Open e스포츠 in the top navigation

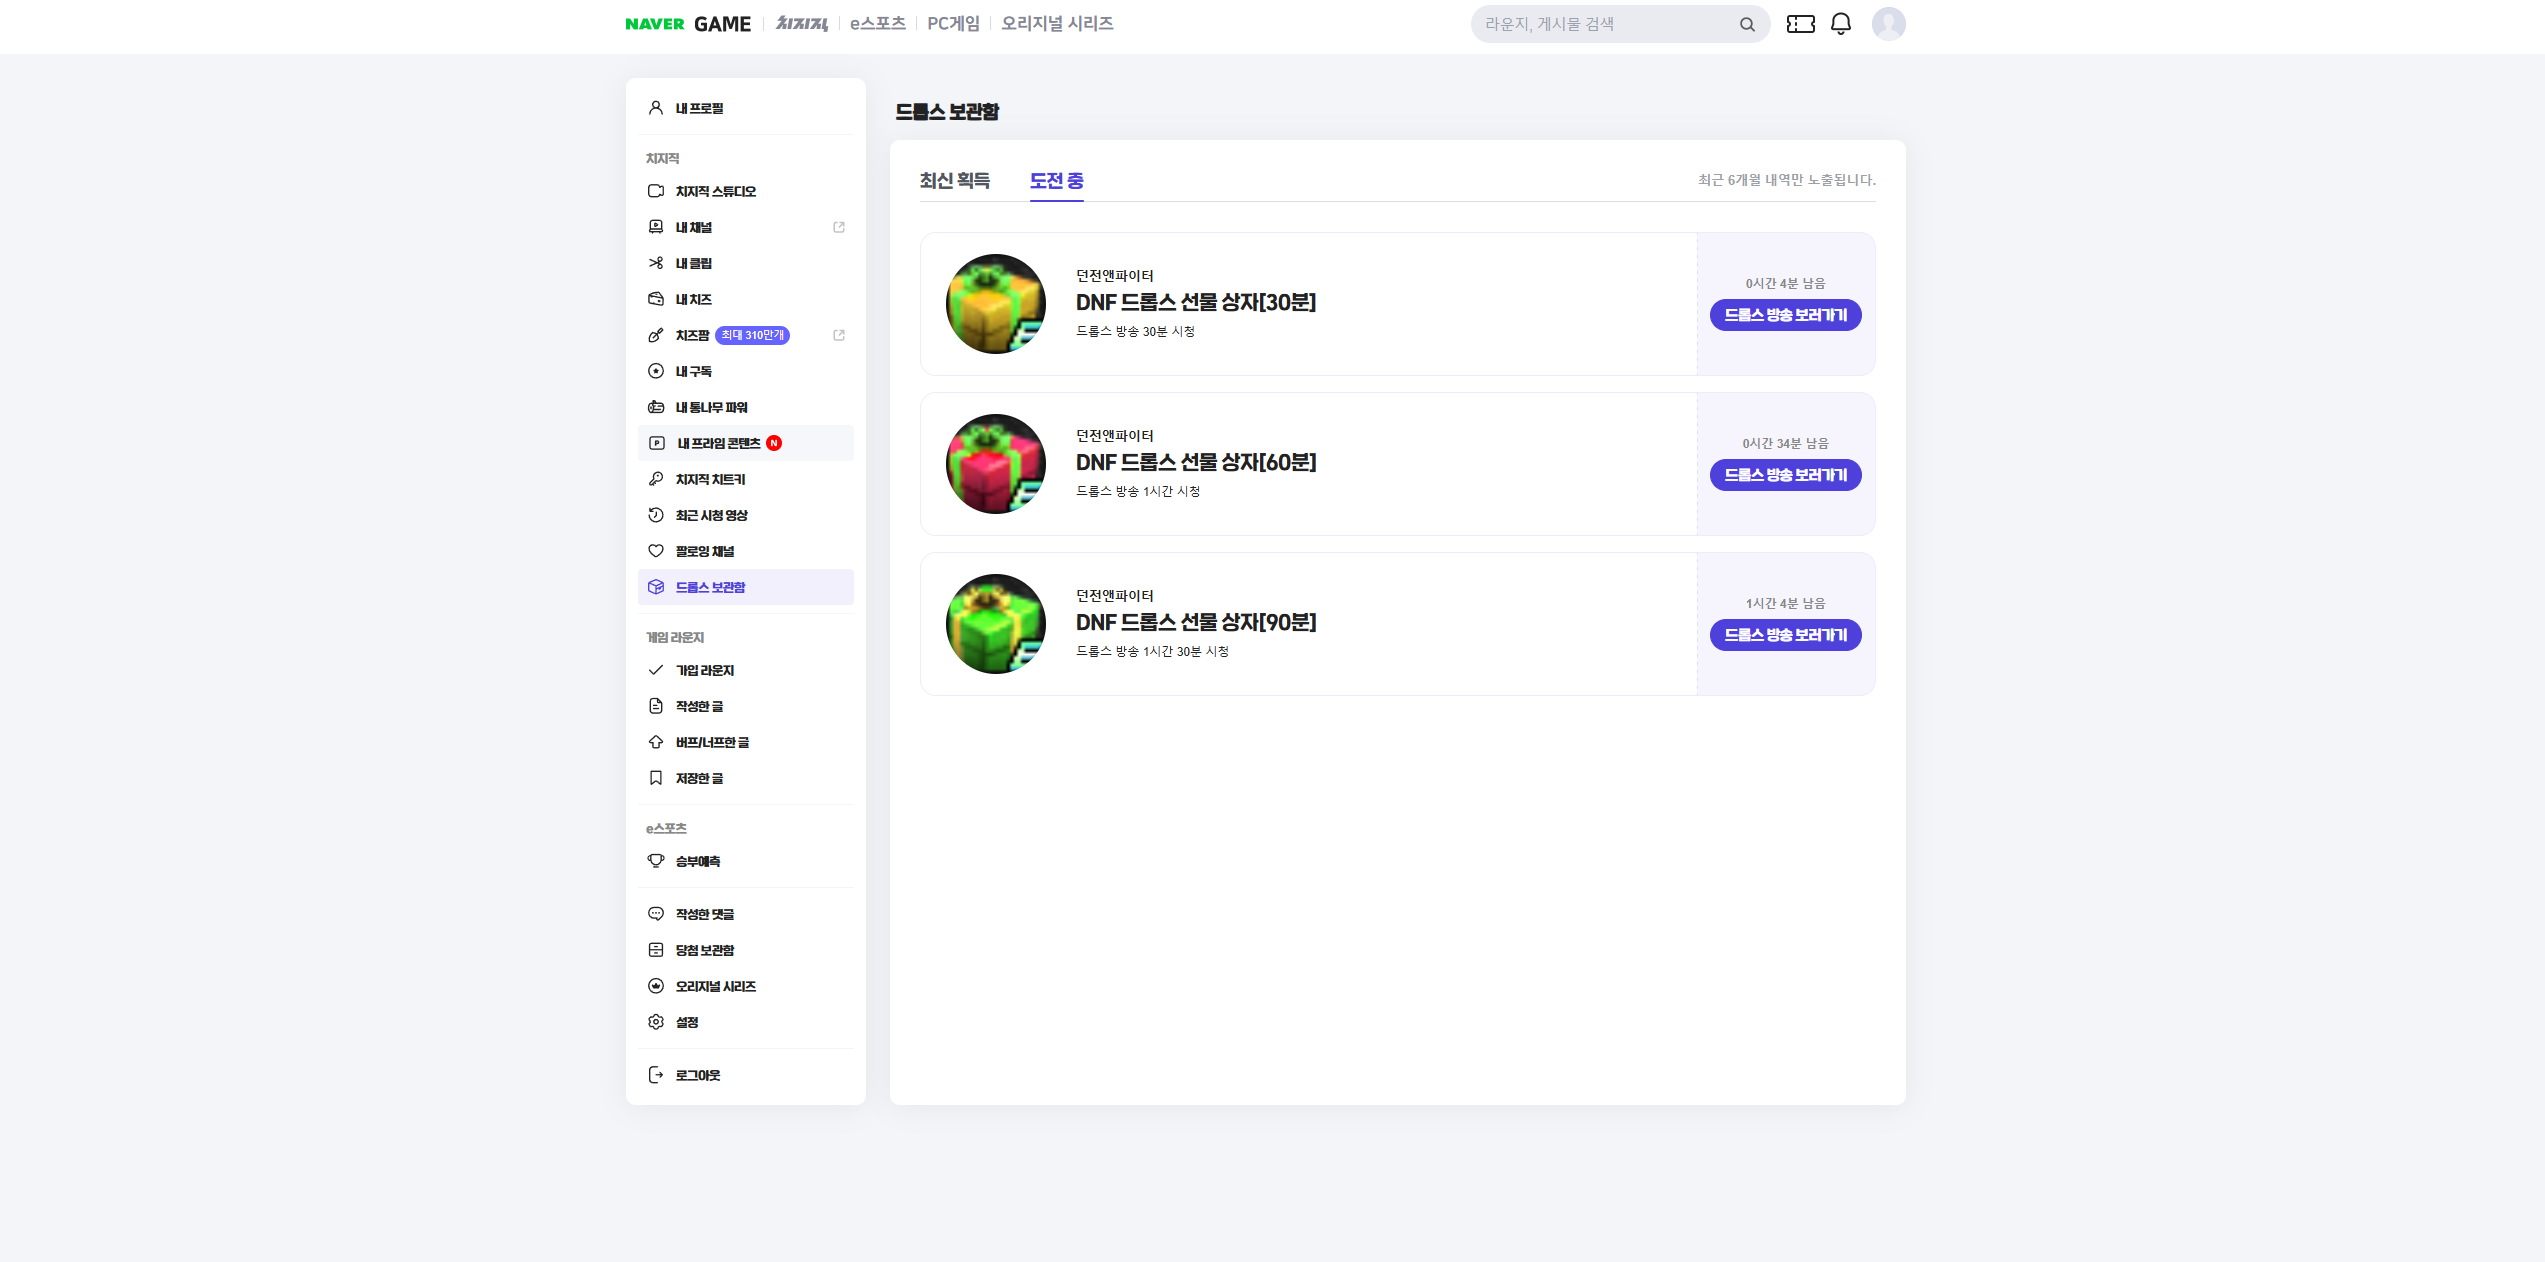point(877,24)
